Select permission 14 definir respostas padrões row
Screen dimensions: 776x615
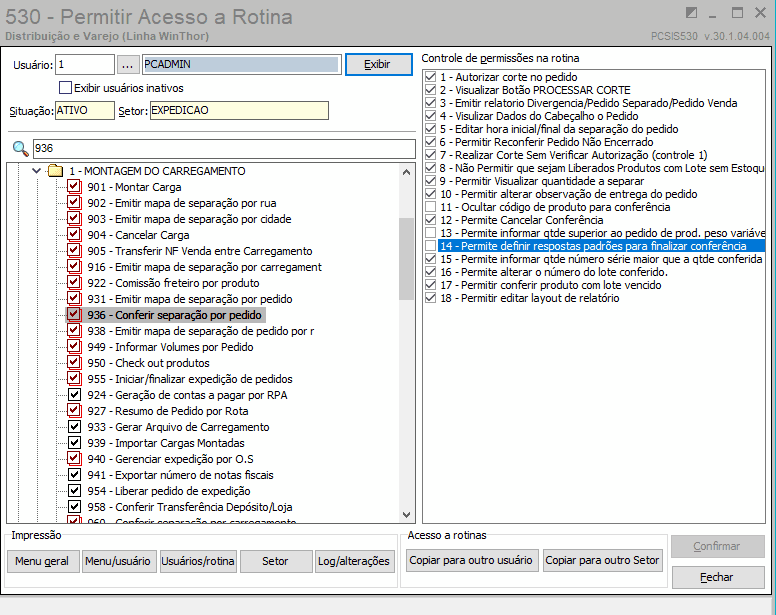click(x=601, y=246)
